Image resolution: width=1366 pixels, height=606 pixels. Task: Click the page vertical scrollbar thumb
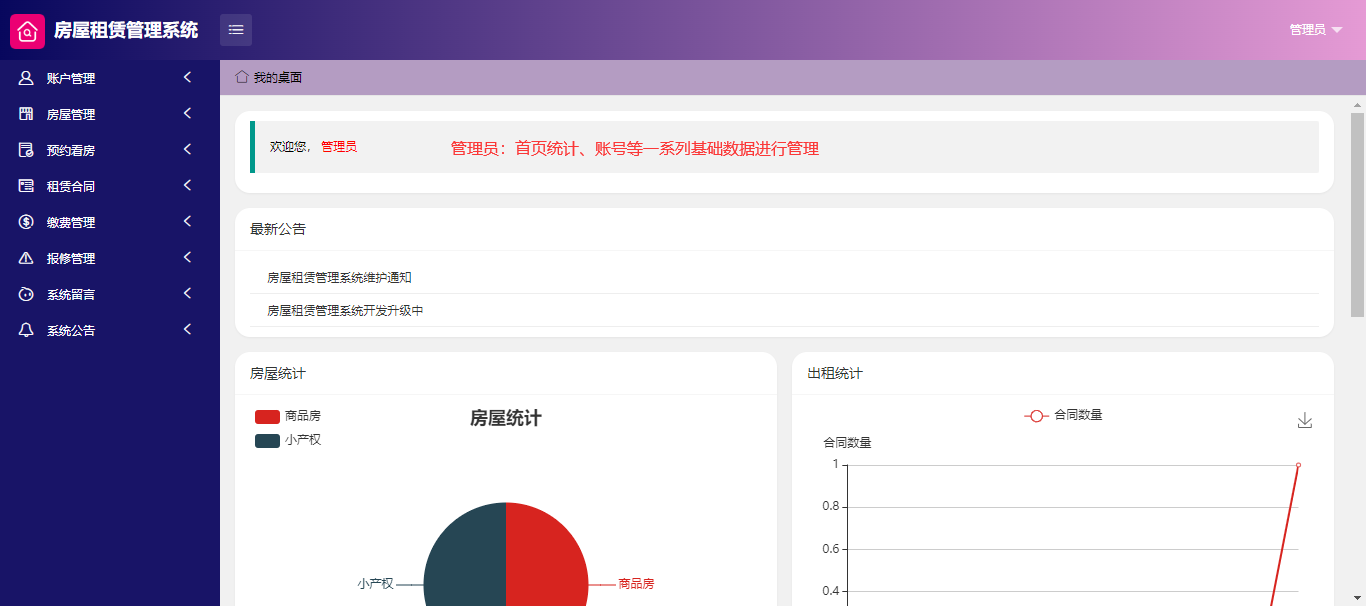pyautogui.click(x=1357, y=214)
